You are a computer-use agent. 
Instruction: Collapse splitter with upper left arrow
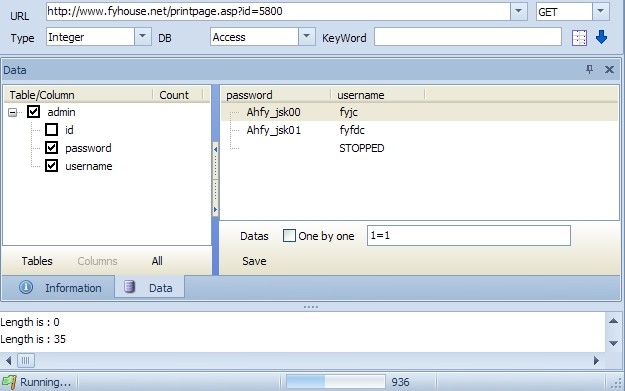point(216,149)
